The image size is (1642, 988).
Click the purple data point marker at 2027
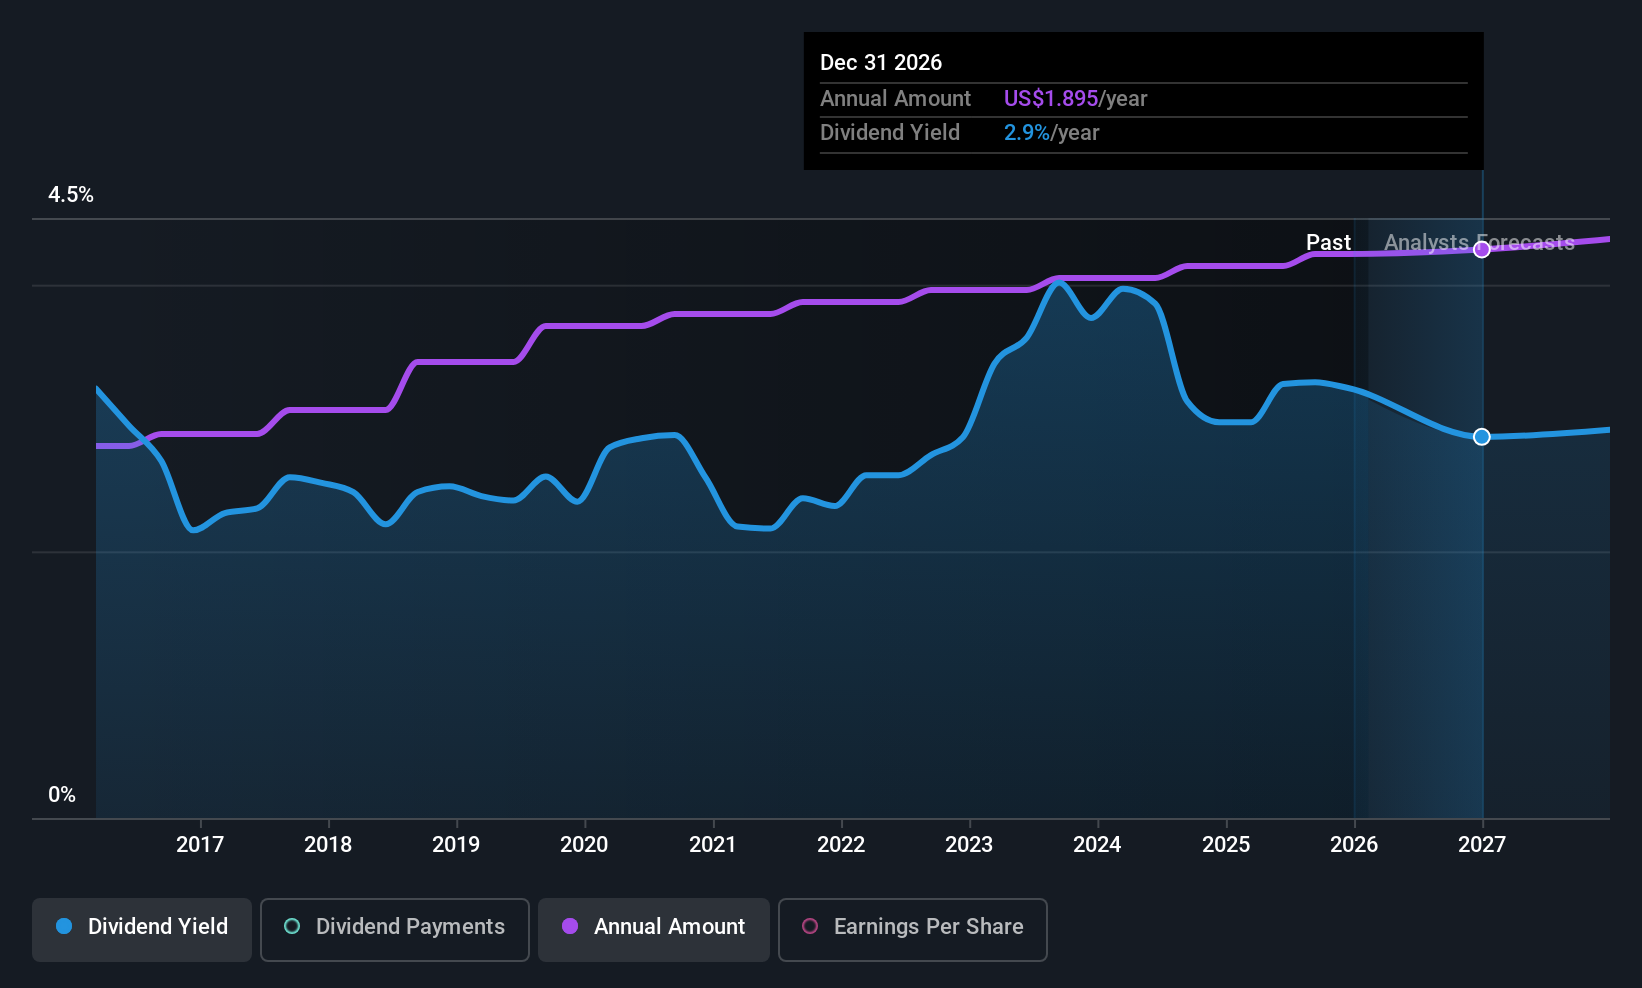click(x=1482, y=250)
